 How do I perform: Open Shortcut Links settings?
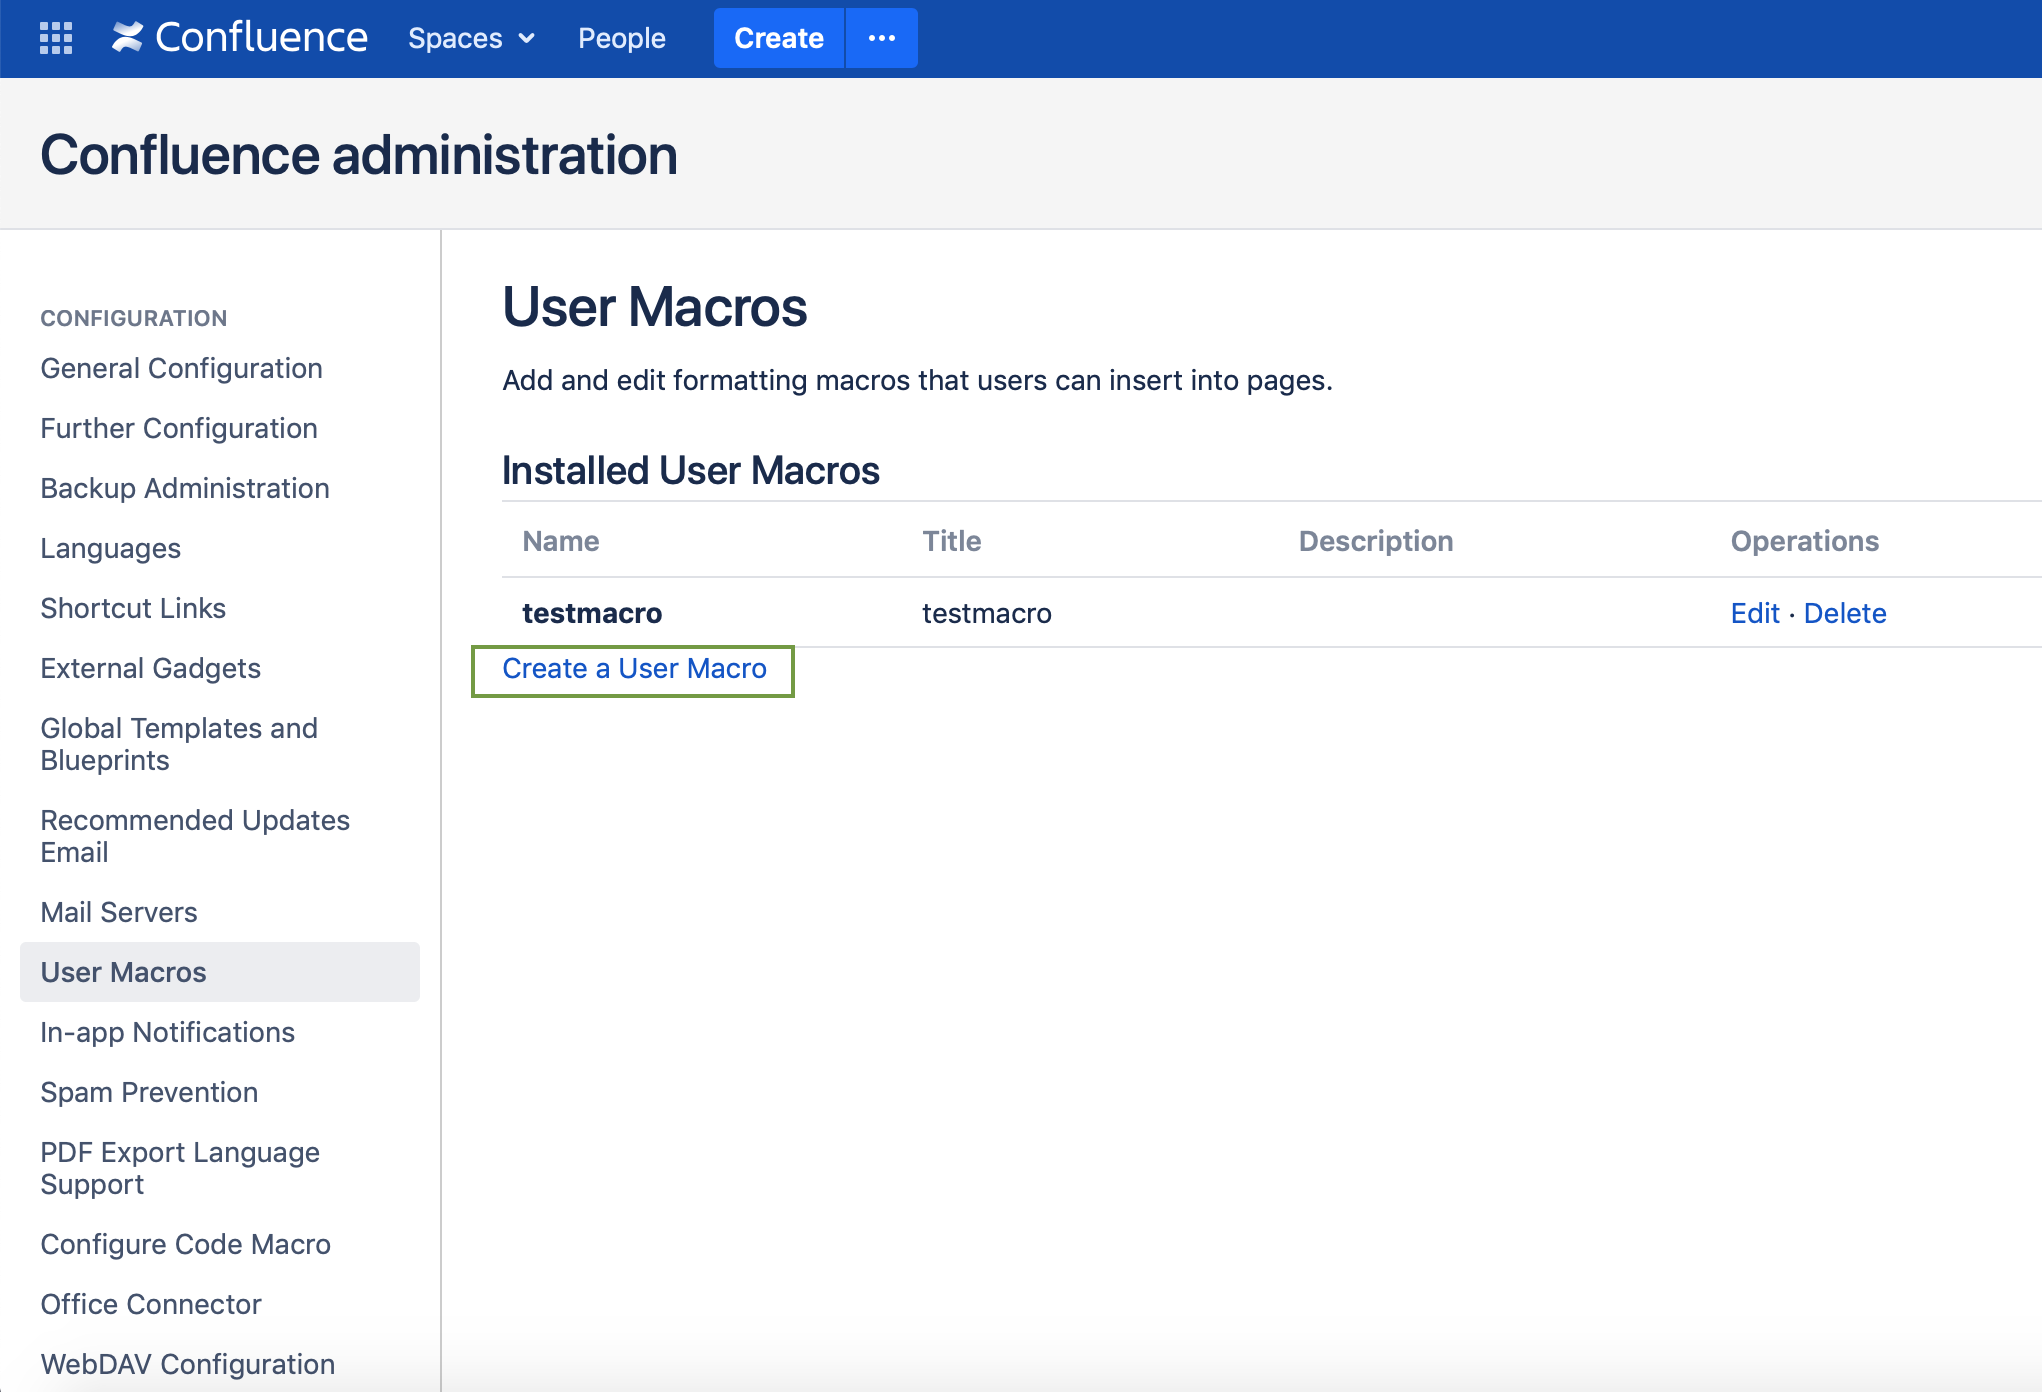click(x=133, y=608)
